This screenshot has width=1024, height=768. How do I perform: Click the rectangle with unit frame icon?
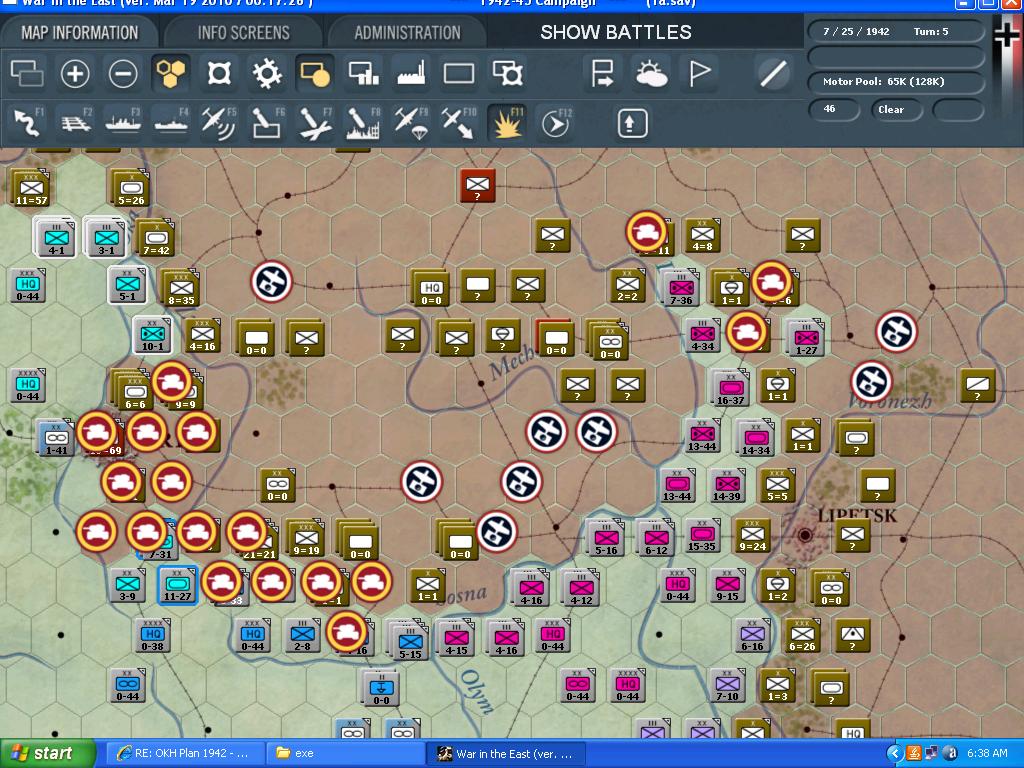[507, 73]
